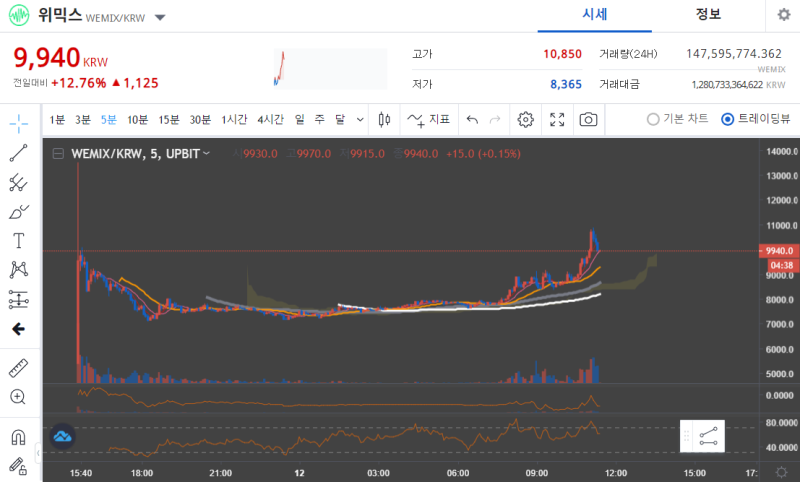Select the 15분 interval
The height and width of the screenshot is (482, 800).
pyautogui.click(x=169, y=120)
